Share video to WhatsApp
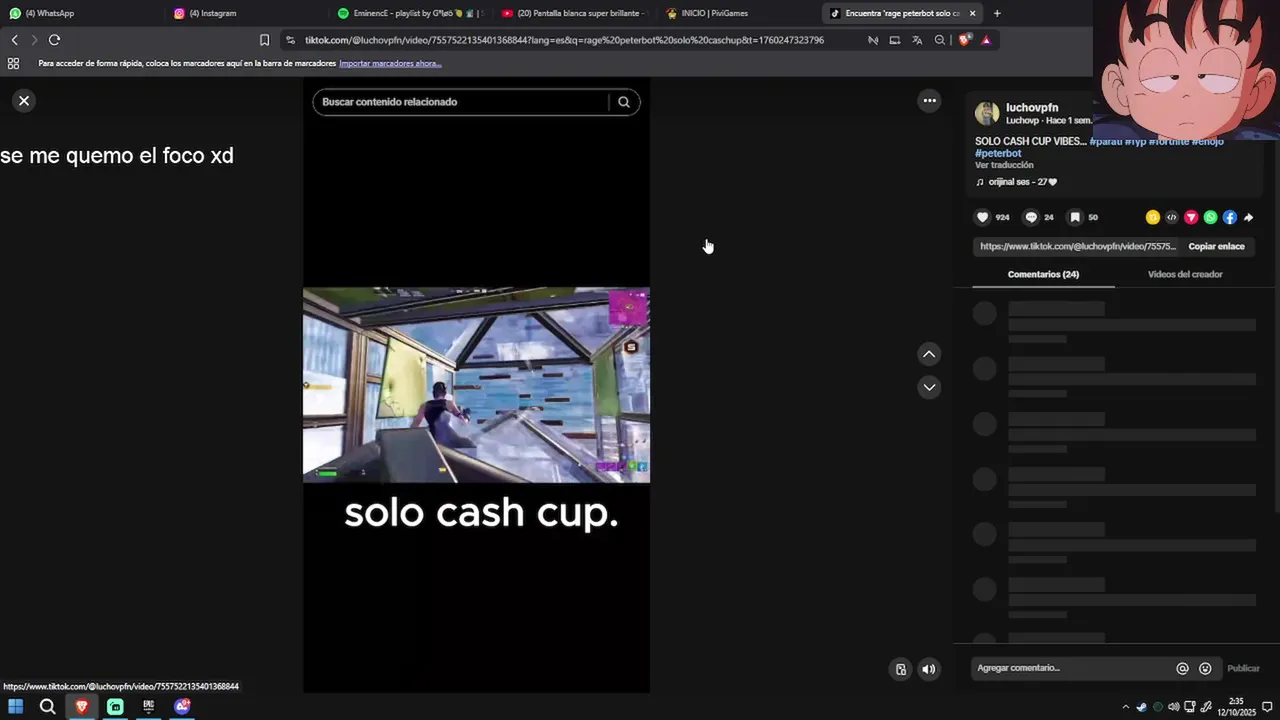 pos(1210,217)
